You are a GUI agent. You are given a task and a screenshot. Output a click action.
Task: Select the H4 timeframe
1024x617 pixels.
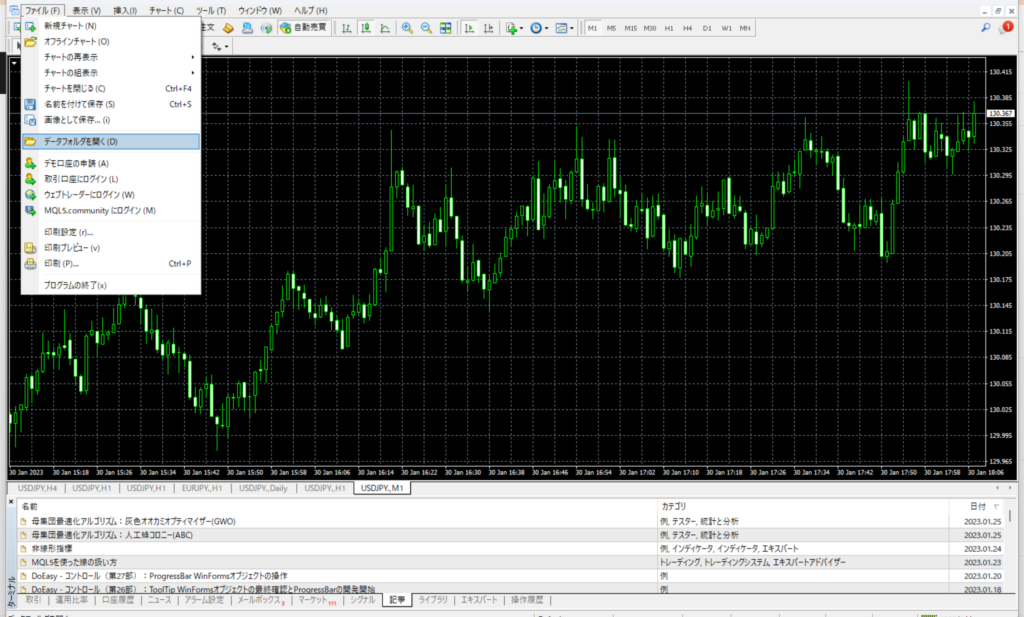[x=688, y=28]
